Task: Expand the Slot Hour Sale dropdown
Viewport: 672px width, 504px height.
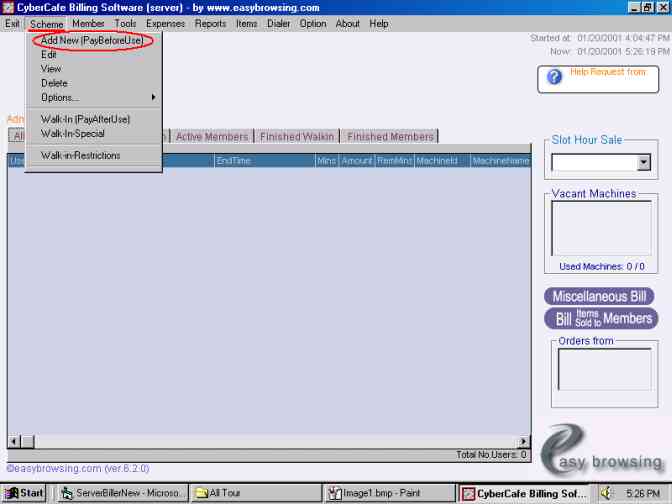Action: coord(643,162)
